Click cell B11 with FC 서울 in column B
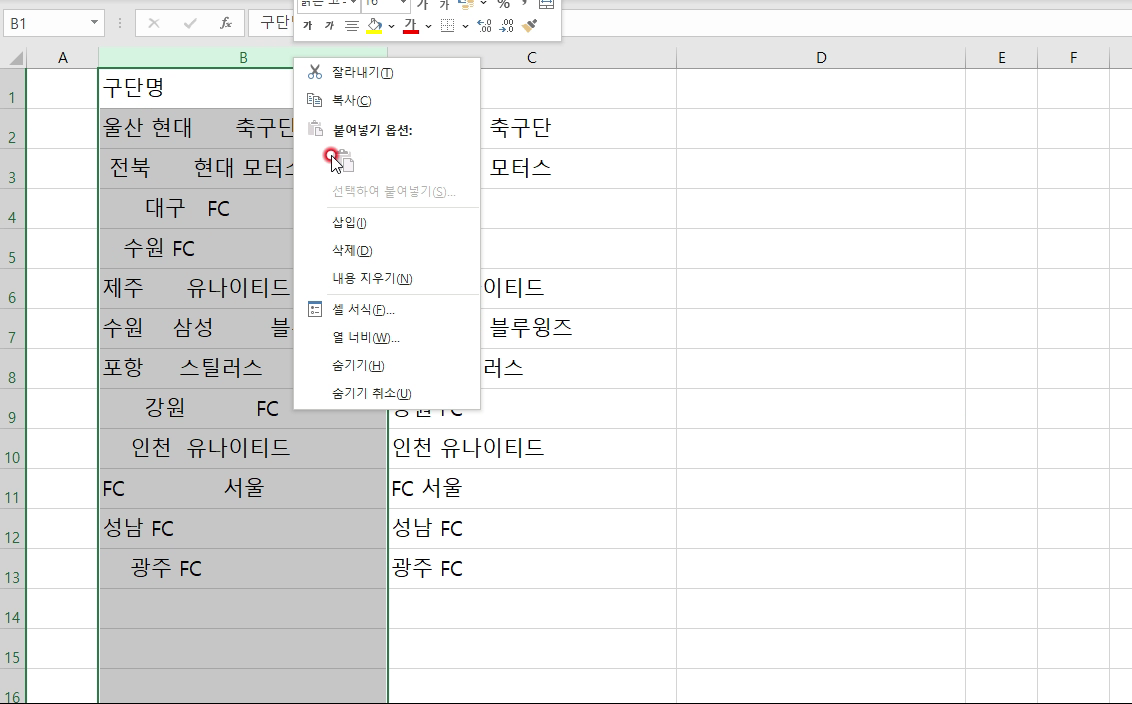 (243, 488)
